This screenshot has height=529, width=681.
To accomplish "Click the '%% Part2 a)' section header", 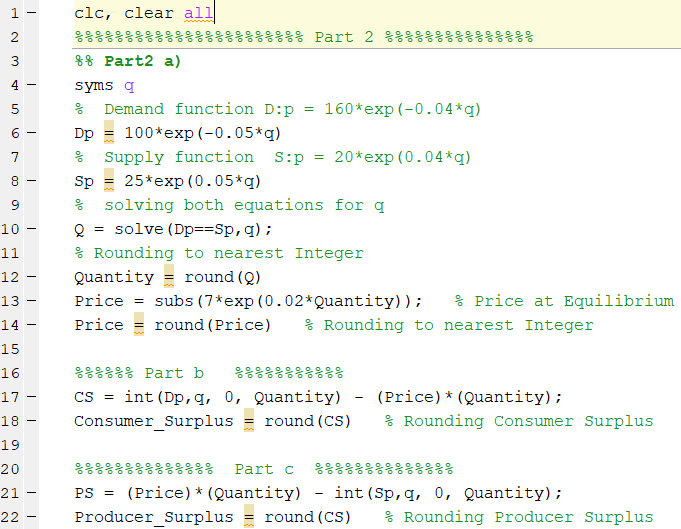I will pos(127,61).
